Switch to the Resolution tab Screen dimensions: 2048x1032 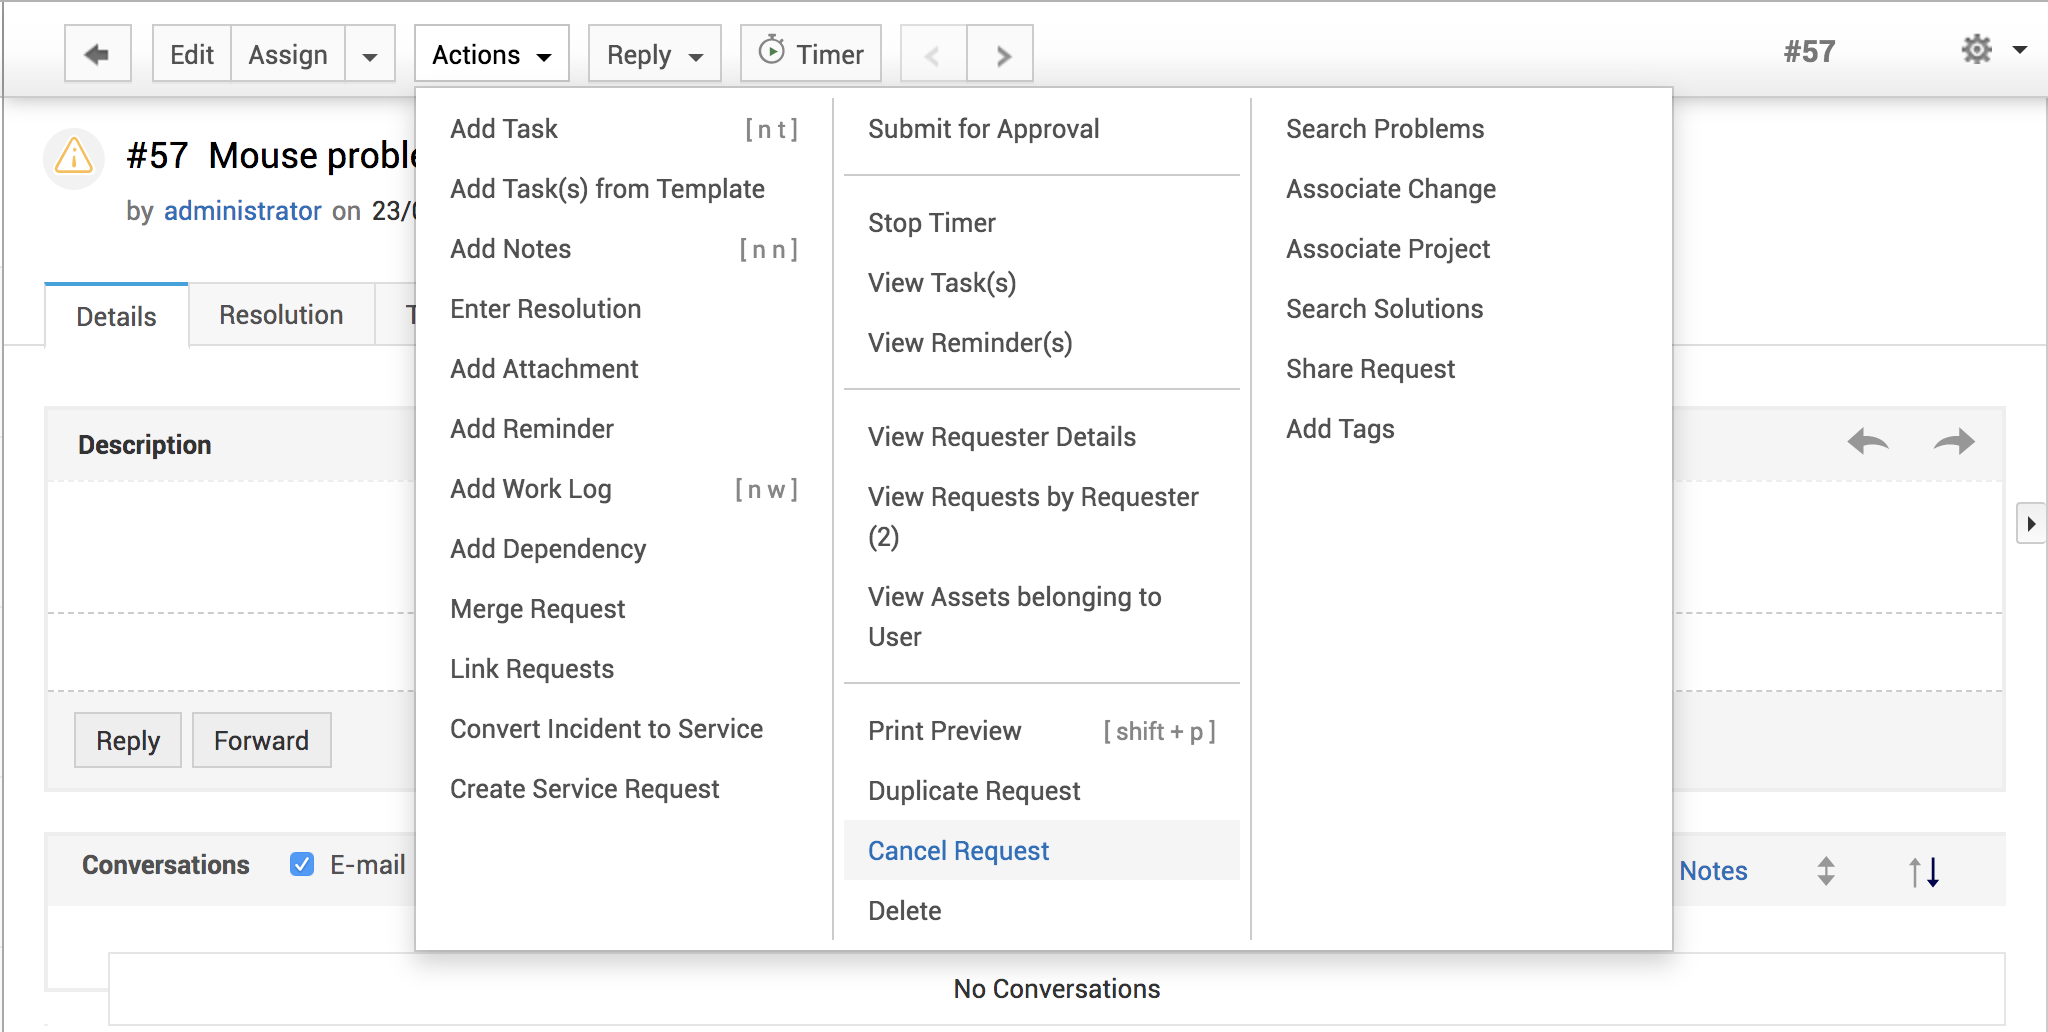tap(281, 315)
